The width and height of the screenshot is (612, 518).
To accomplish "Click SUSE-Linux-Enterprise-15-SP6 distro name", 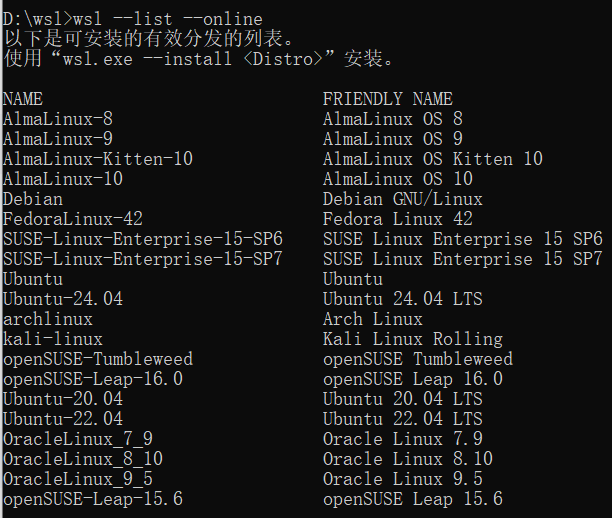I will click(x=143, y=238).
